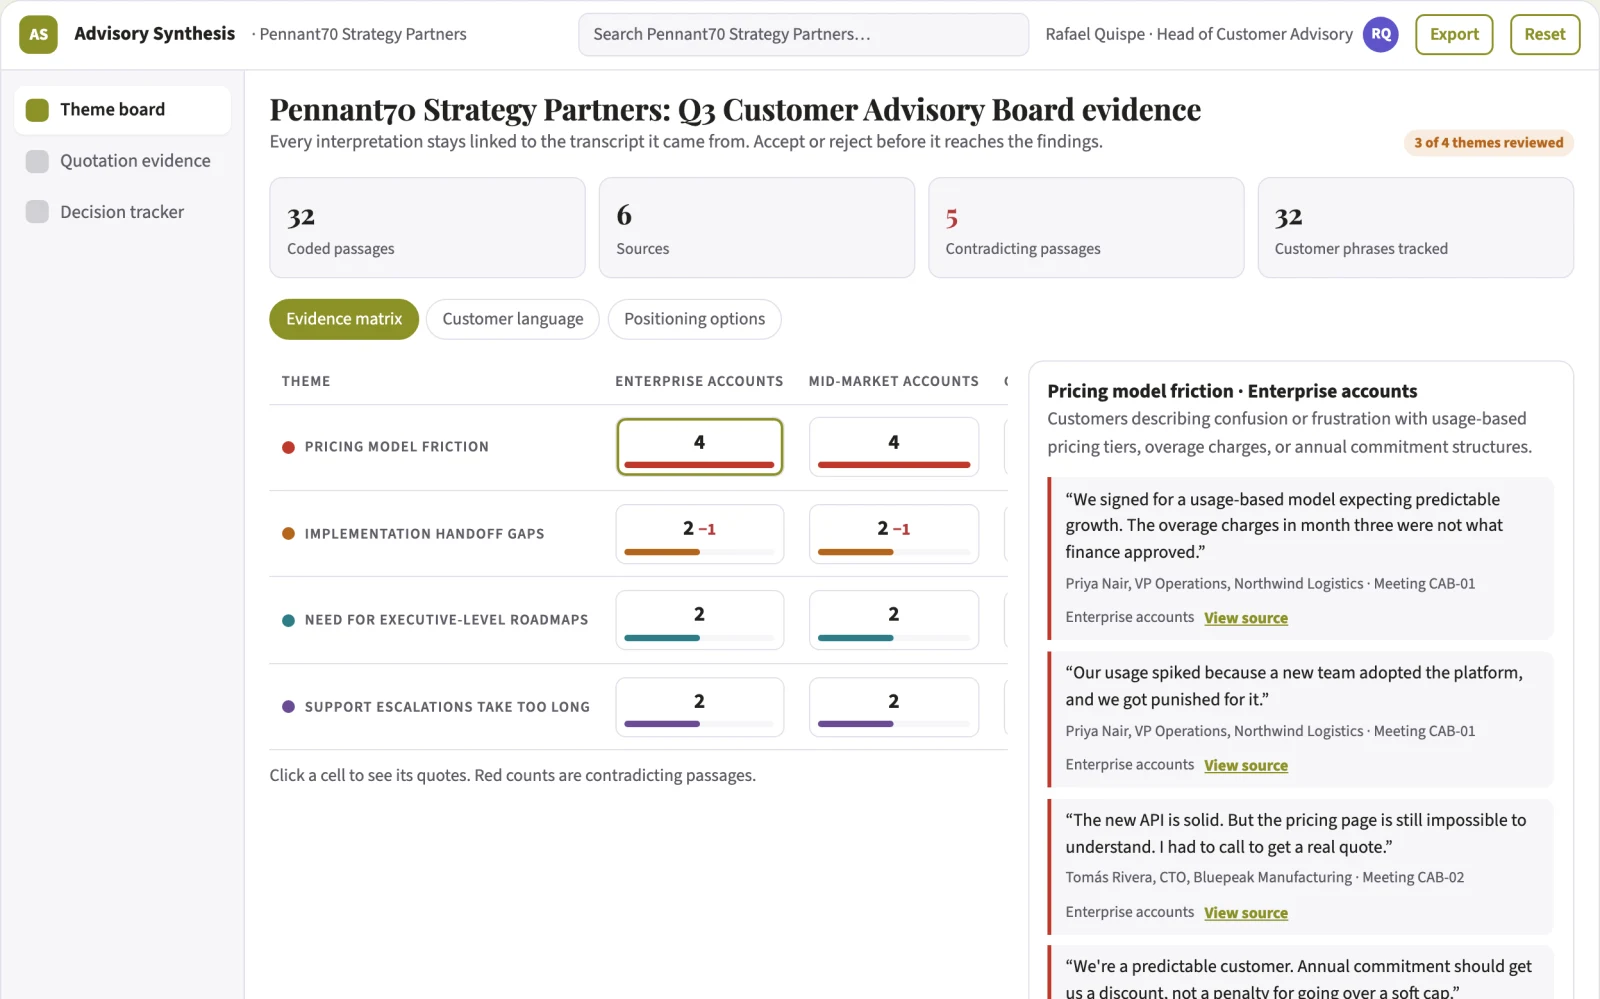View source for the overage charges quote
This screenshot has height=999, width=1600.
pyautogui.click(x=1246, y=618)
